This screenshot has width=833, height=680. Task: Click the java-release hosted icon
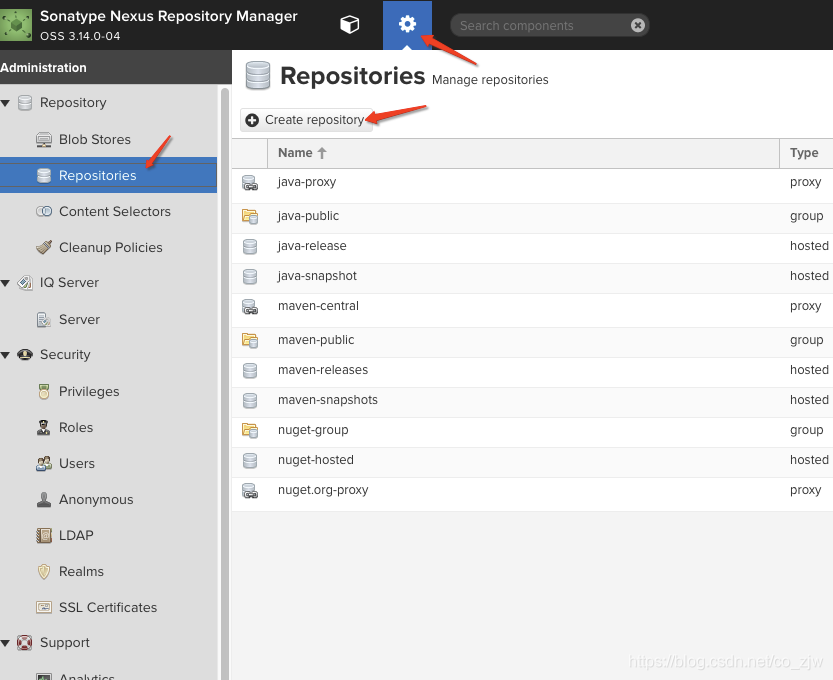click(x=250, y=246)
